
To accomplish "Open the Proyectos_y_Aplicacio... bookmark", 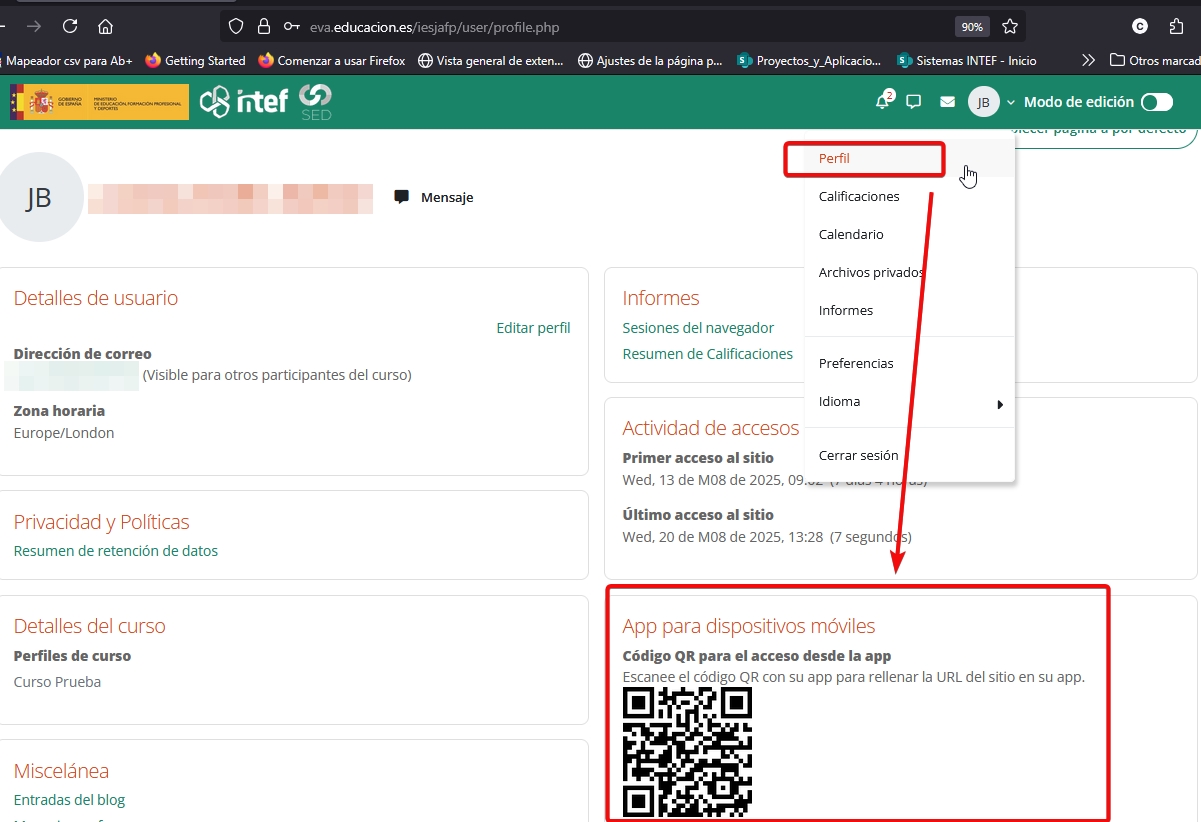I will coord(809,60).
